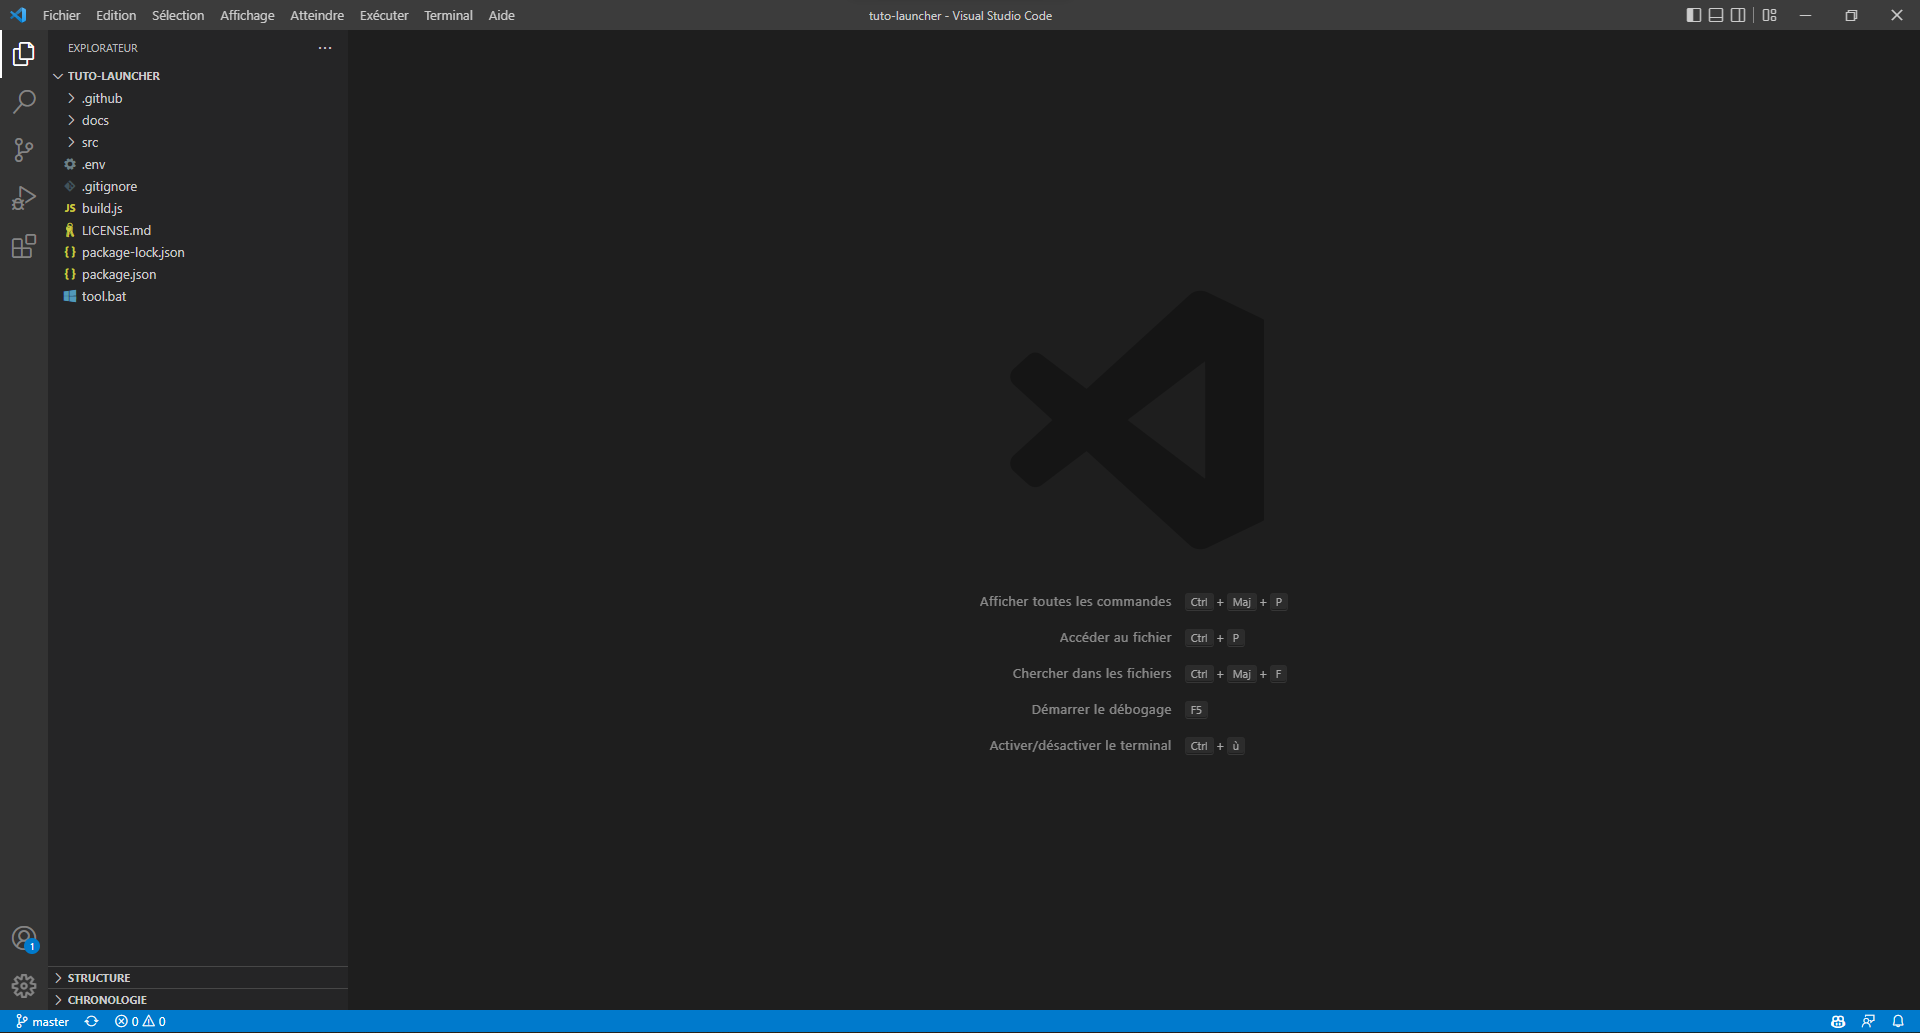Open the Aide menu
The image size is (1920, 1033).
point(502,15)
